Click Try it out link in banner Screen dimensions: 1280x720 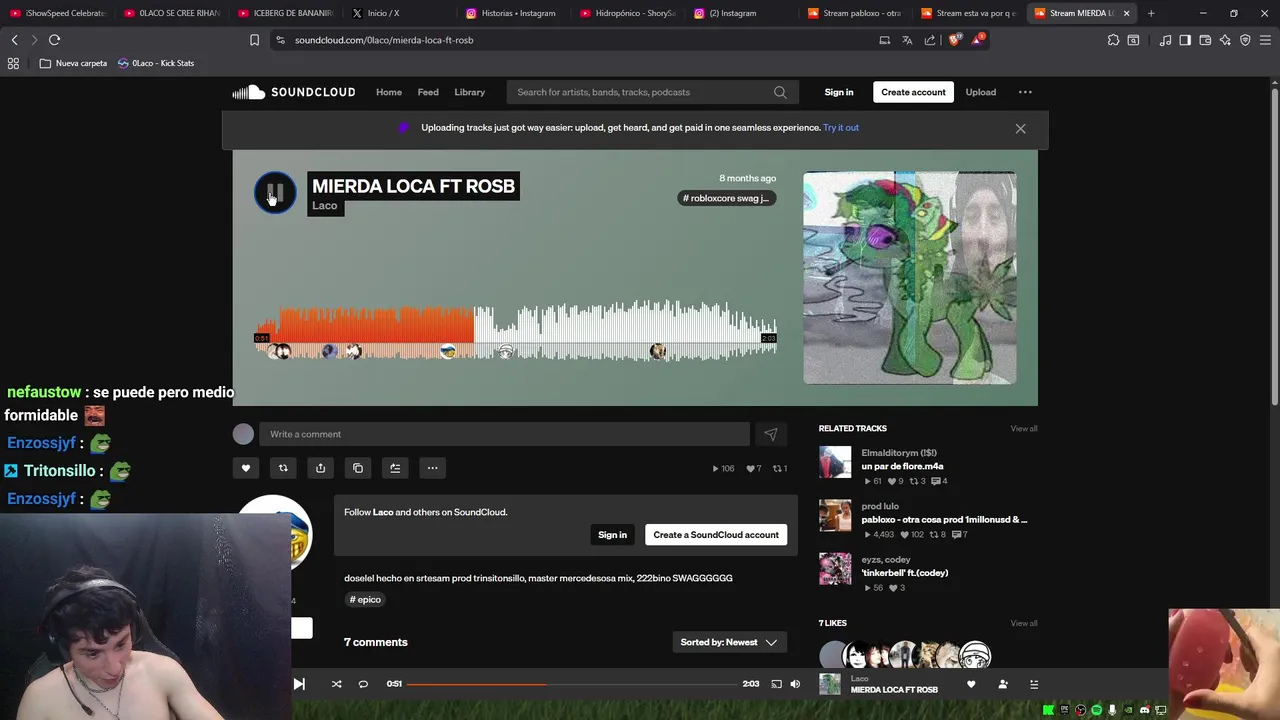[x=841, y=128]
